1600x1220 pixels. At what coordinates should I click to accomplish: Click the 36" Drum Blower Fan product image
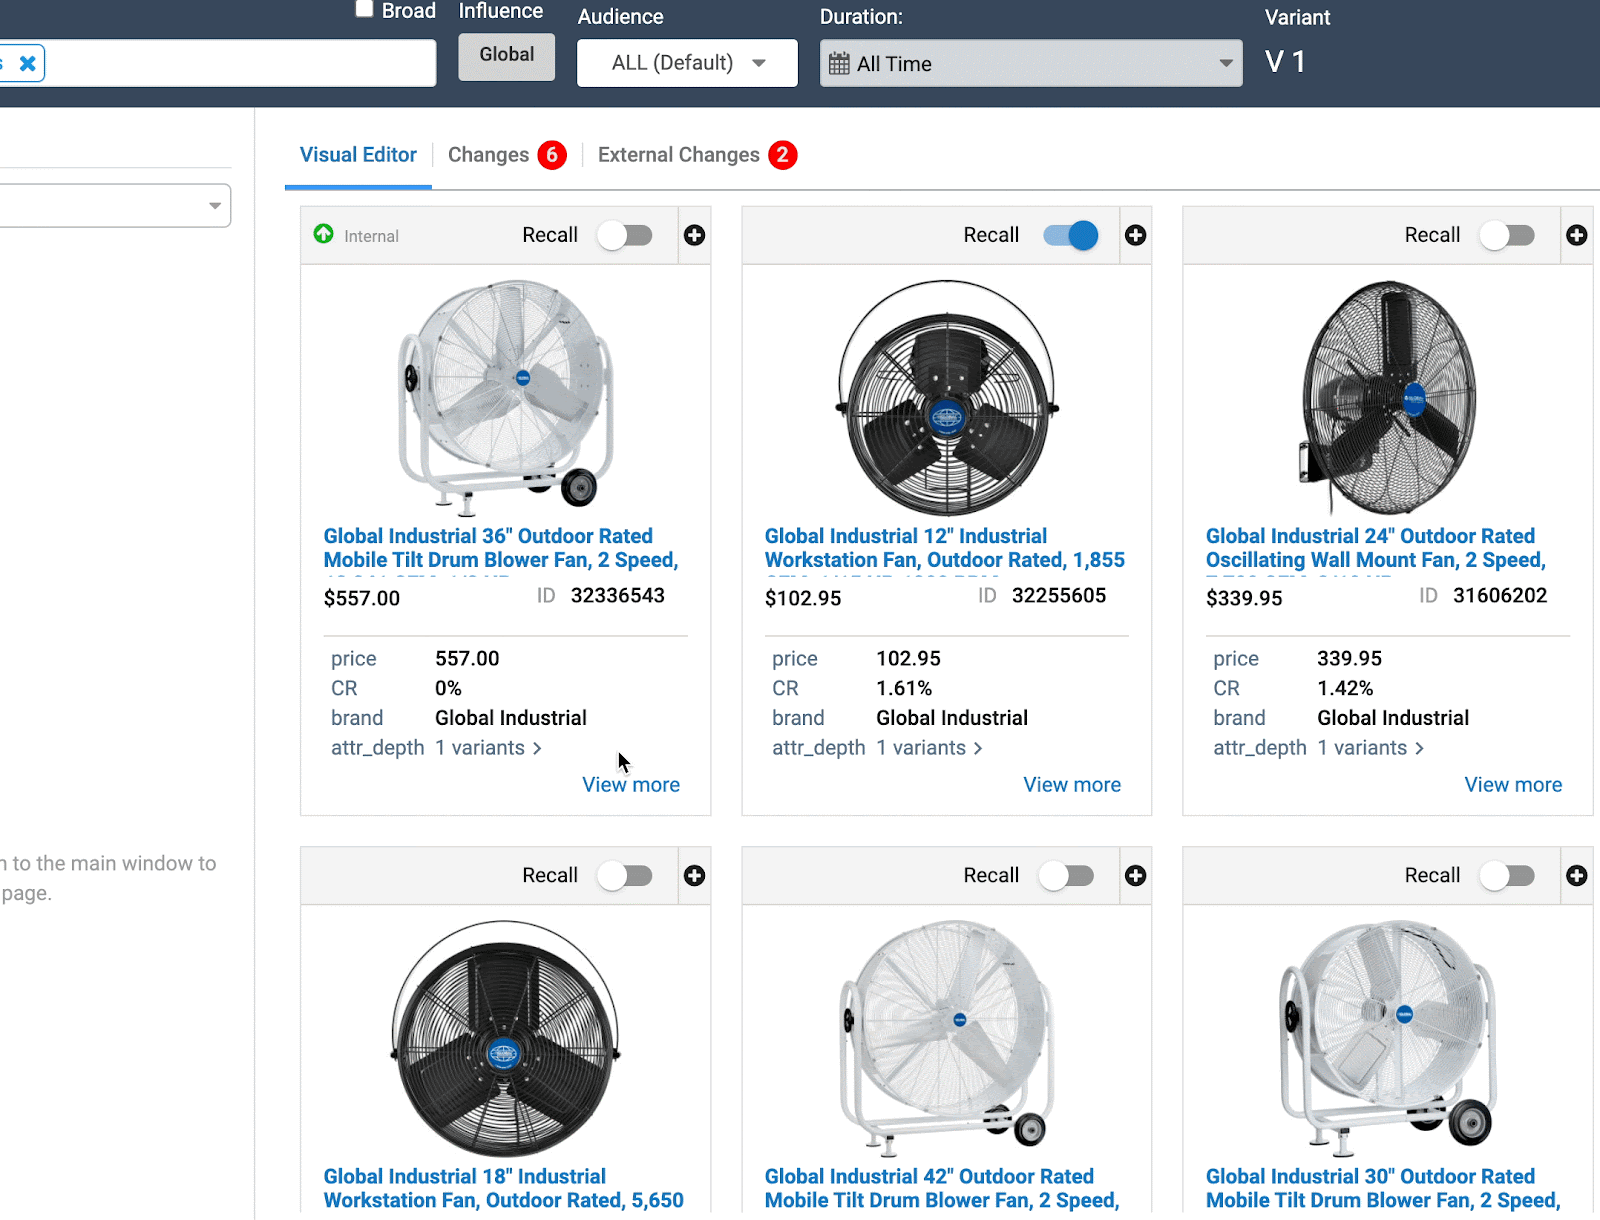click(x=506, y=396)
